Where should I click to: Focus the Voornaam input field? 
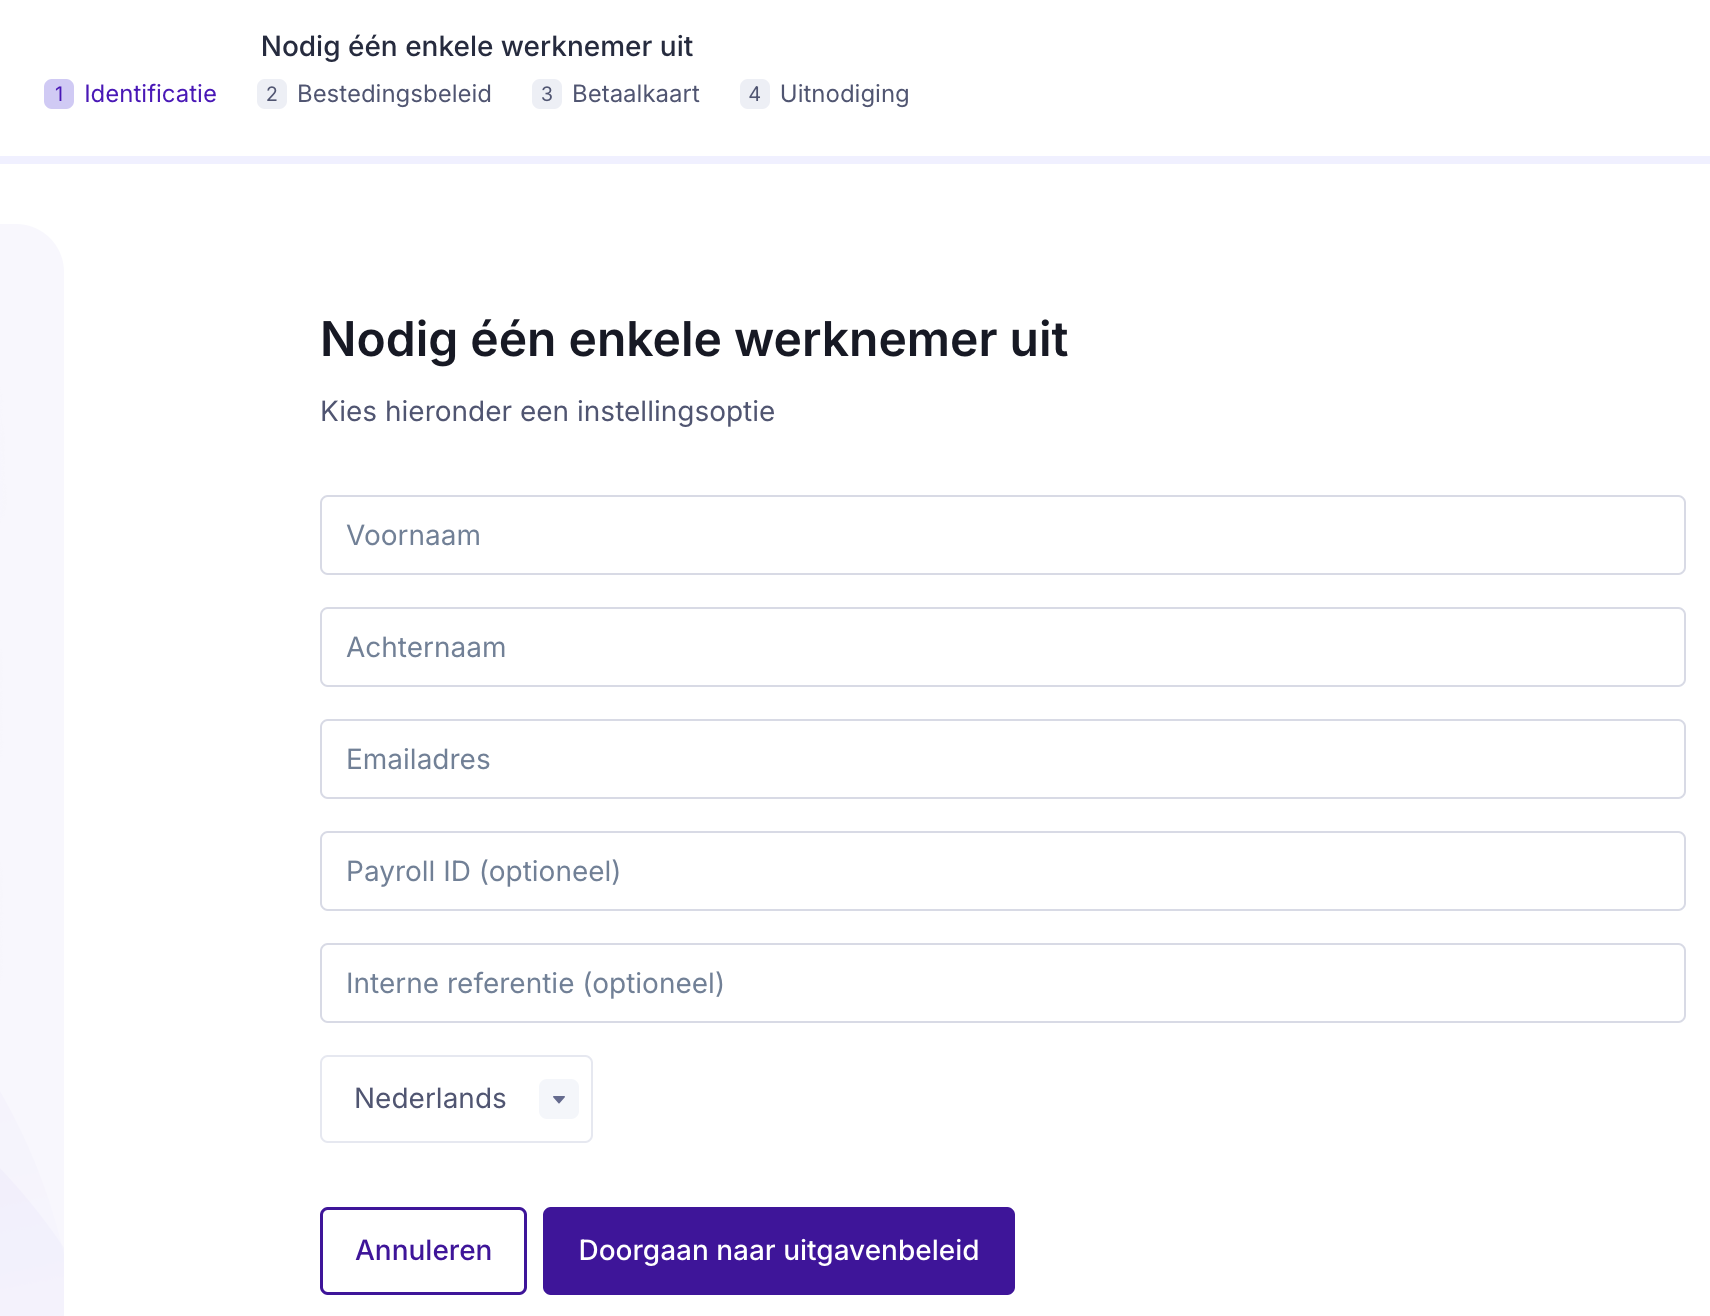click(1002, 535)
